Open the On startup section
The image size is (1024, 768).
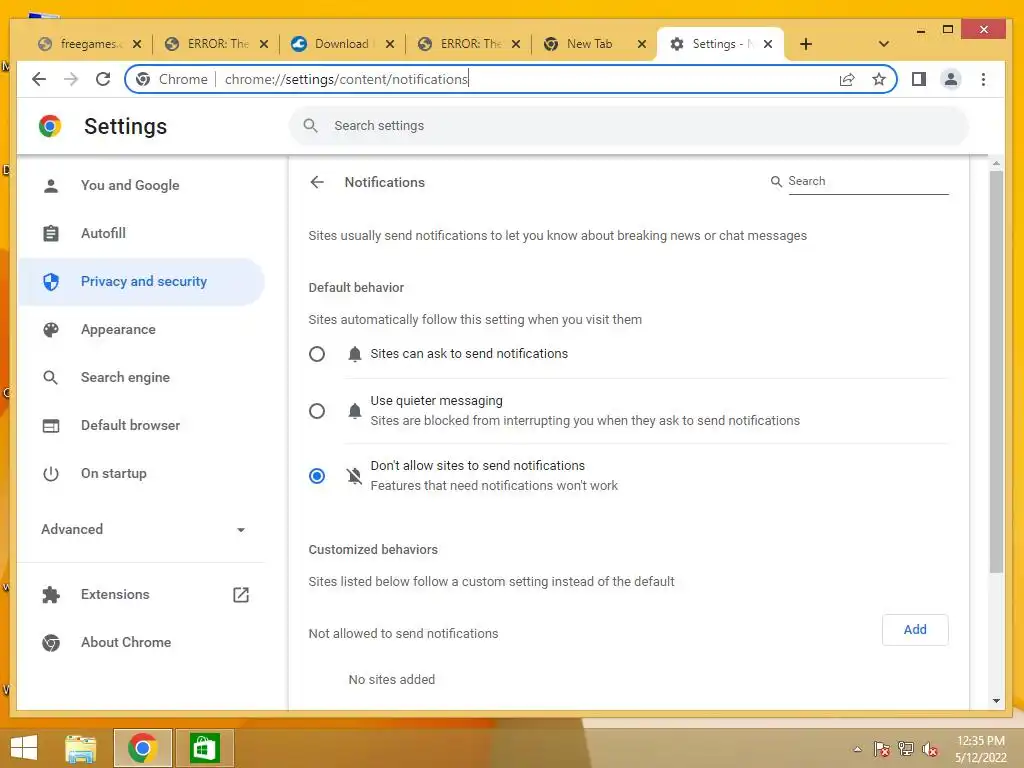142,473
